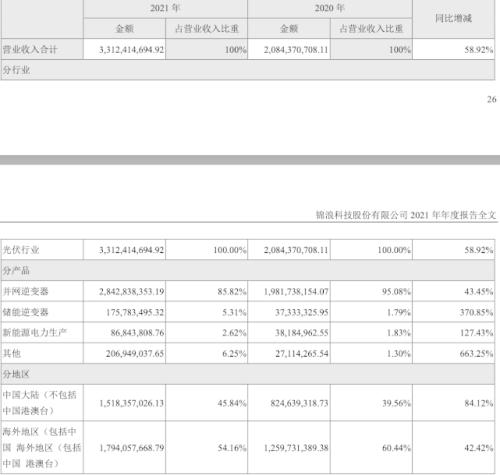The image size is (500, 475).
Task: Click the value 2,842,838,353.19
Action: point(131,292)
